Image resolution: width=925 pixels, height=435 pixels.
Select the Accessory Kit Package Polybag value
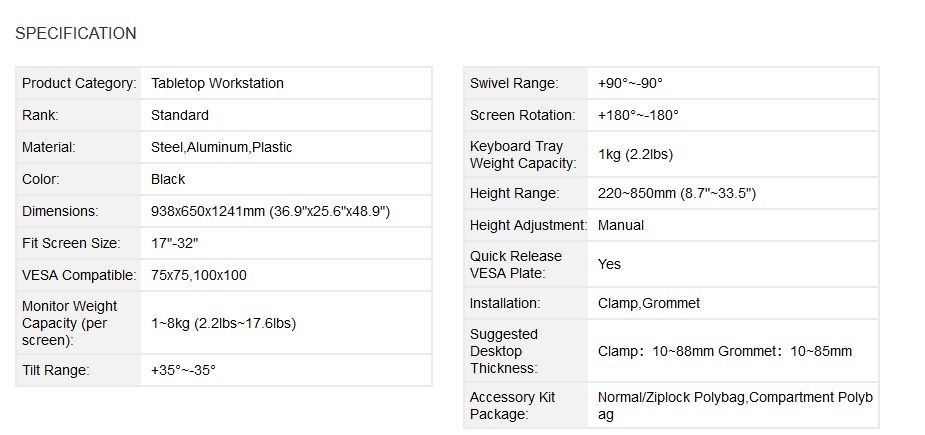[x=735, y=405]
